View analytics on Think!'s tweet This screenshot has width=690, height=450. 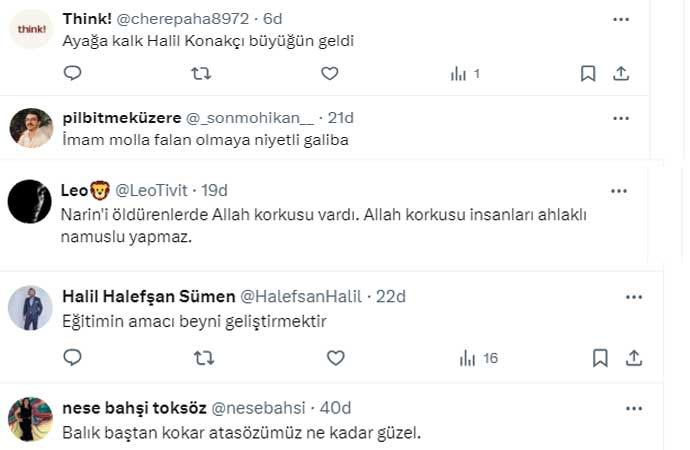466,73
